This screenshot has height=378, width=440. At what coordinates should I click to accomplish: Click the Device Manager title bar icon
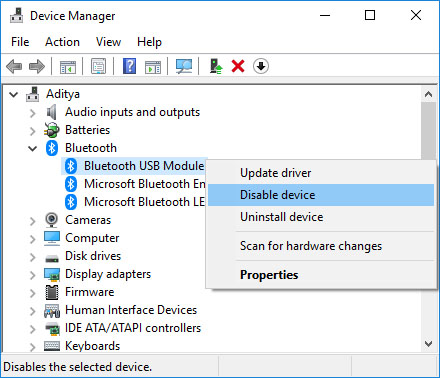pyautogui.click(x=17, y=15)
